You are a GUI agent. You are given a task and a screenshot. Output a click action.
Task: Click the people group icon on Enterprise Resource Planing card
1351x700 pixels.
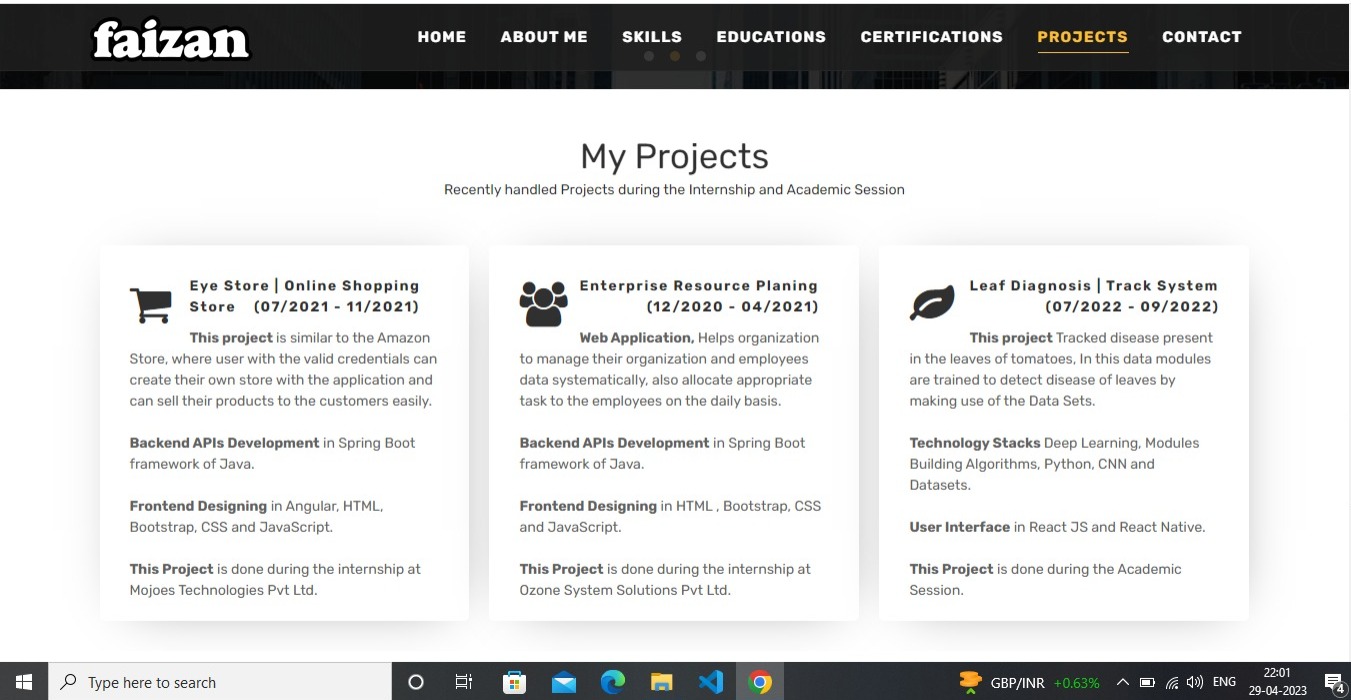coord(543,300)
